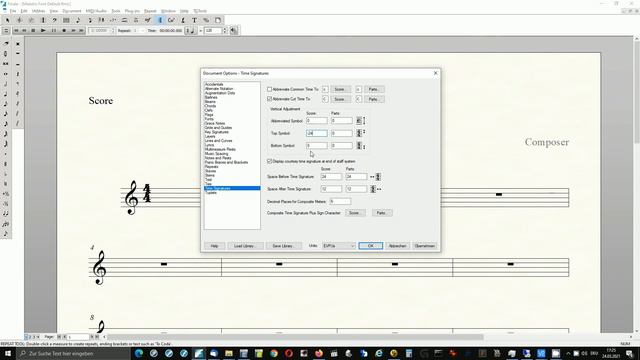Adjust the tempo value stepper arrows
This screenshot has width=640, height=360.
(224, 31)
